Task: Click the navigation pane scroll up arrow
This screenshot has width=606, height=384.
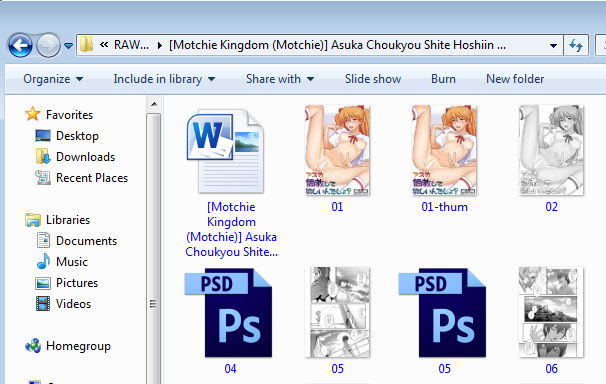Action: 154,104
